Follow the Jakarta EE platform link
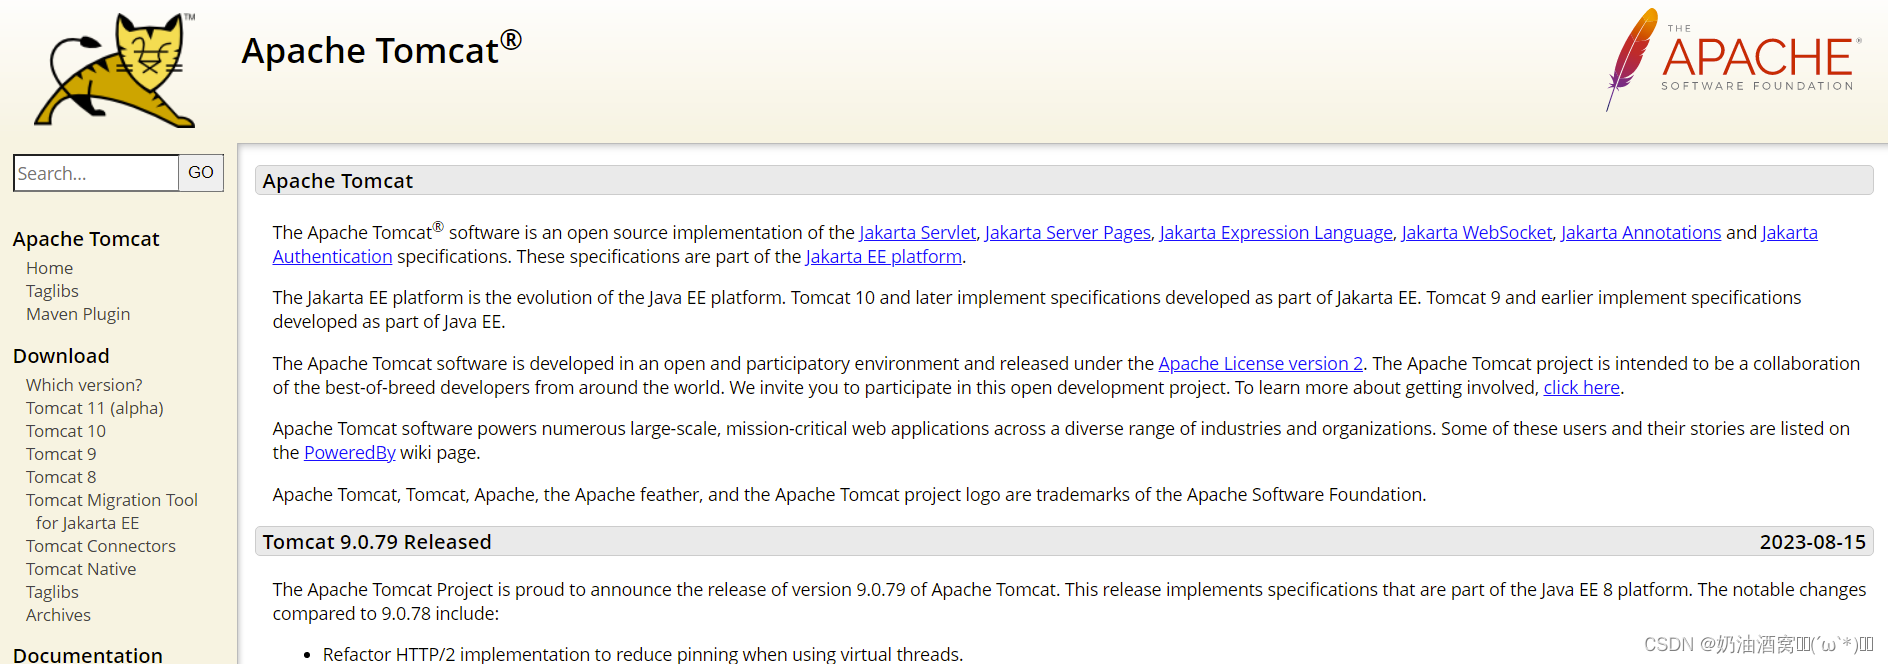1888x664 pixels. (884, 257)
